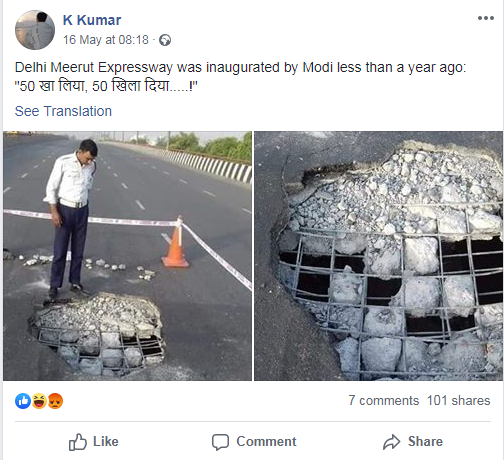Click the public audience globe icon
Image resolution: width=504 pixels, height=460 pixels.
[x=165, y=40]
